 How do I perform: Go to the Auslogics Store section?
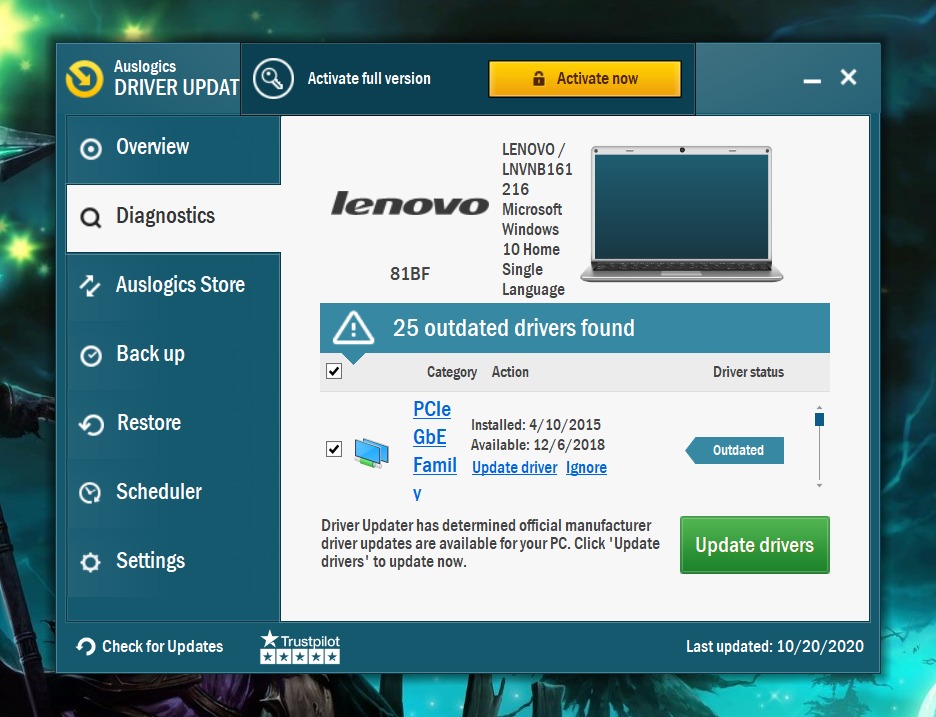coord(173,287)
